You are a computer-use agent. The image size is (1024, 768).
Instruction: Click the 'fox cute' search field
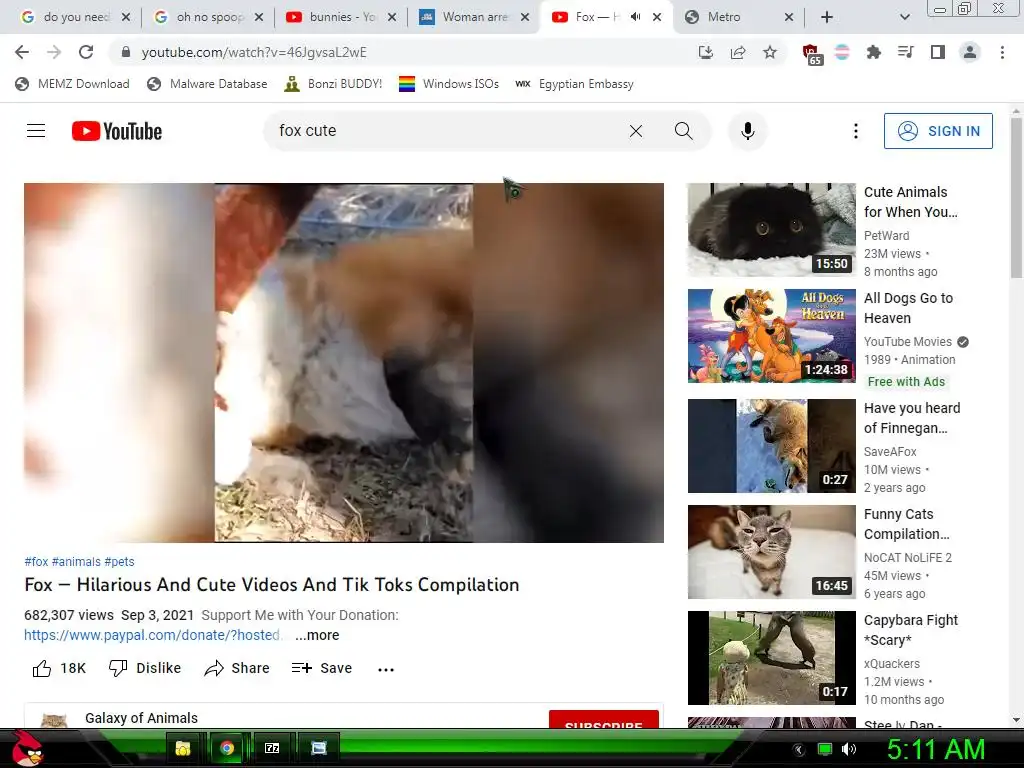(444, 131)
